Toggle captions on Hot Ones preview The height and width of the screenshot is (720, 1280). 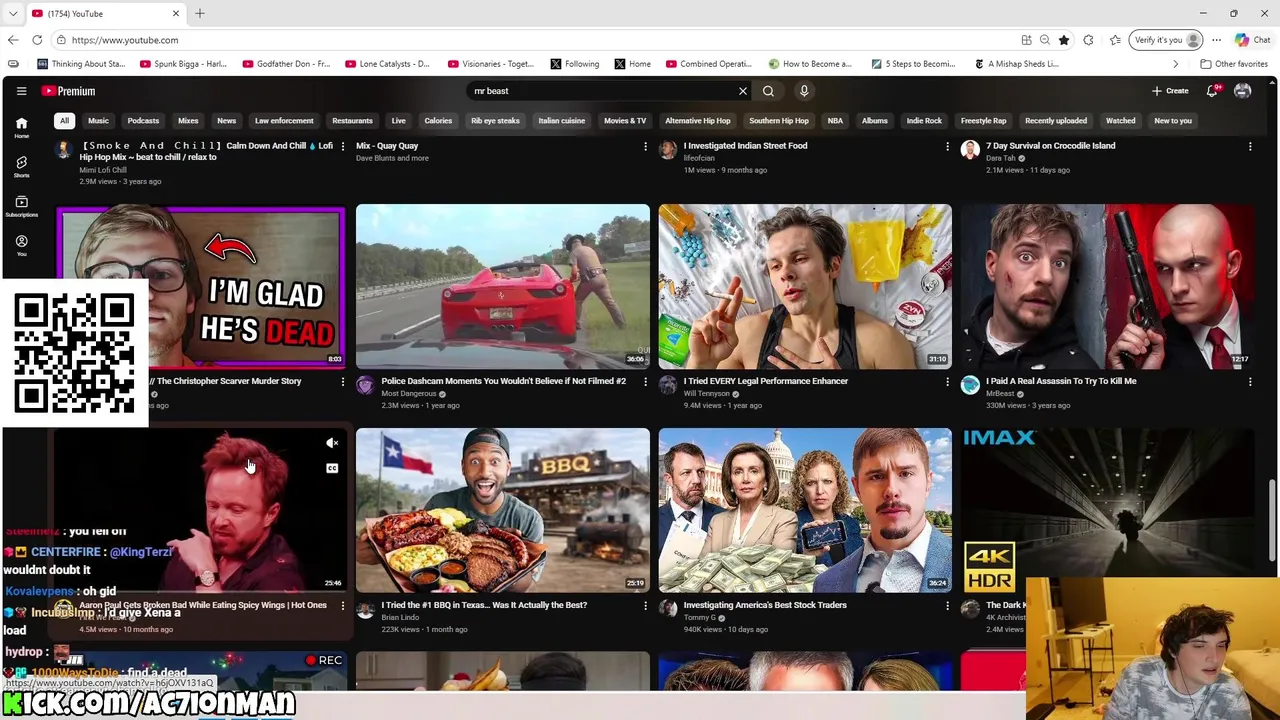(332, 468)
